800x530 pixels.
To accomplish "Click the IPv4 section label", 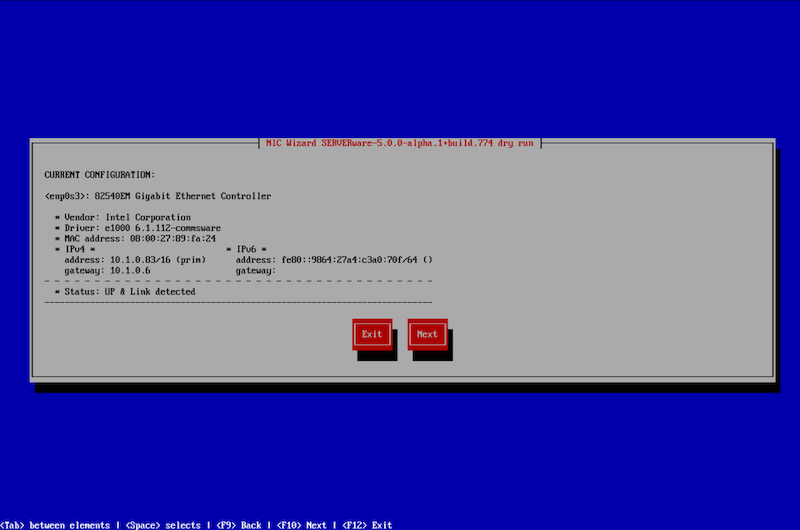I will tap(75, 249).
